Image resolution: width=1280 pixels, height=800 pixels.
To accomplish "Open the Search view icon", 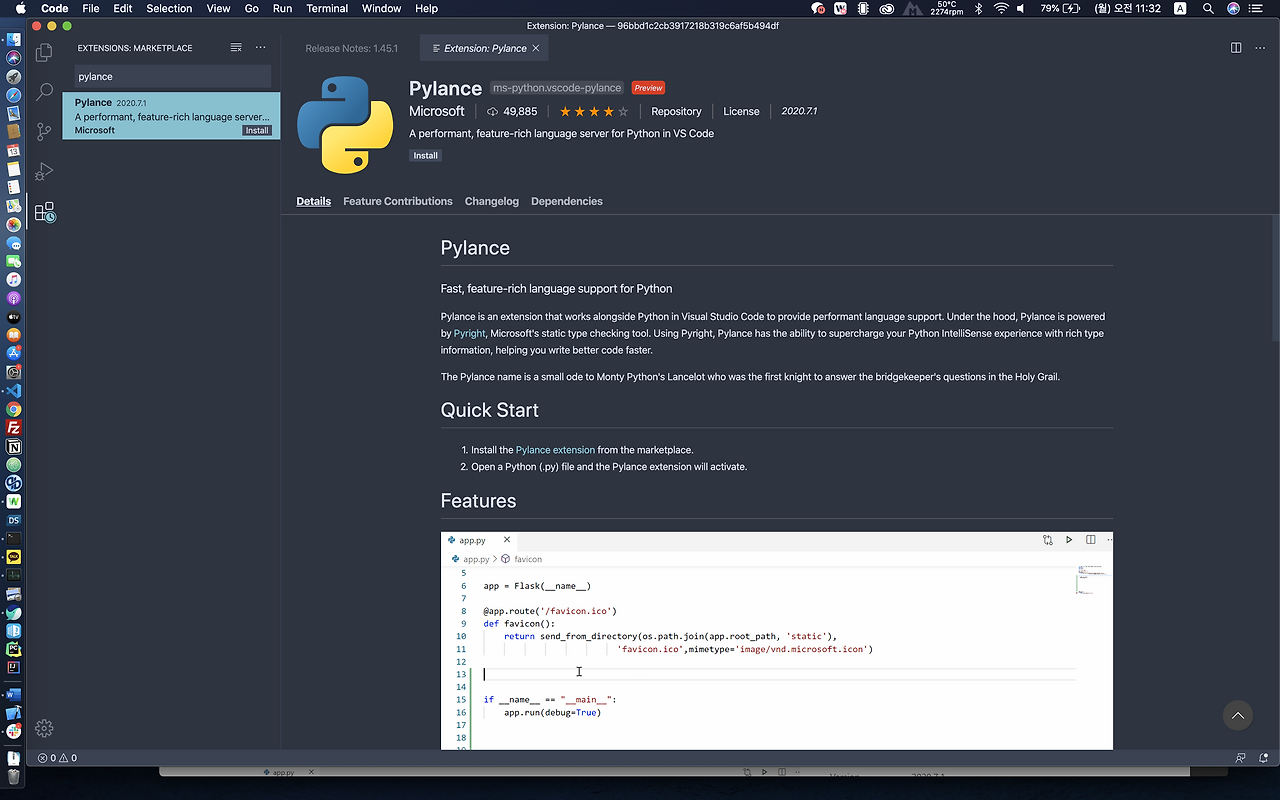I will tap(44, 90).
